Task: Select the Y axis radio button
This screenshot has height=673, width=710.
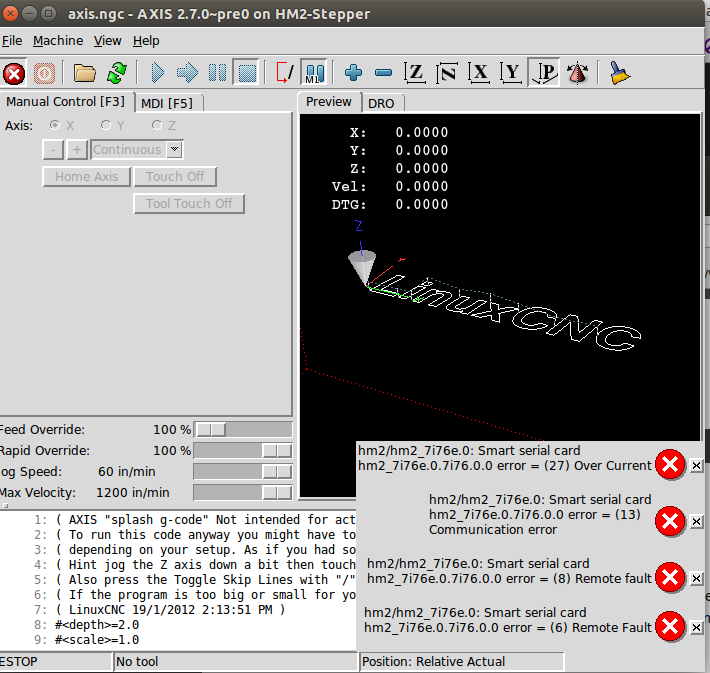Action: (106, 125)
